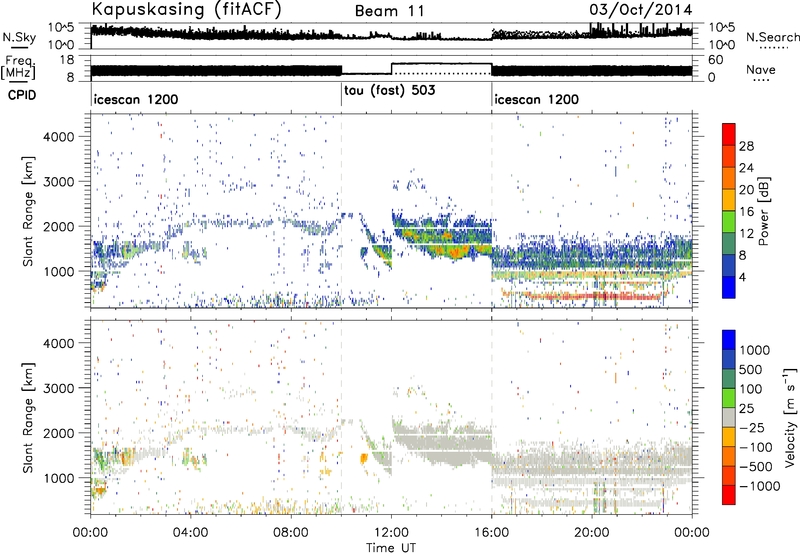Pick the light green segment of Power color bar

coord(729,222)
